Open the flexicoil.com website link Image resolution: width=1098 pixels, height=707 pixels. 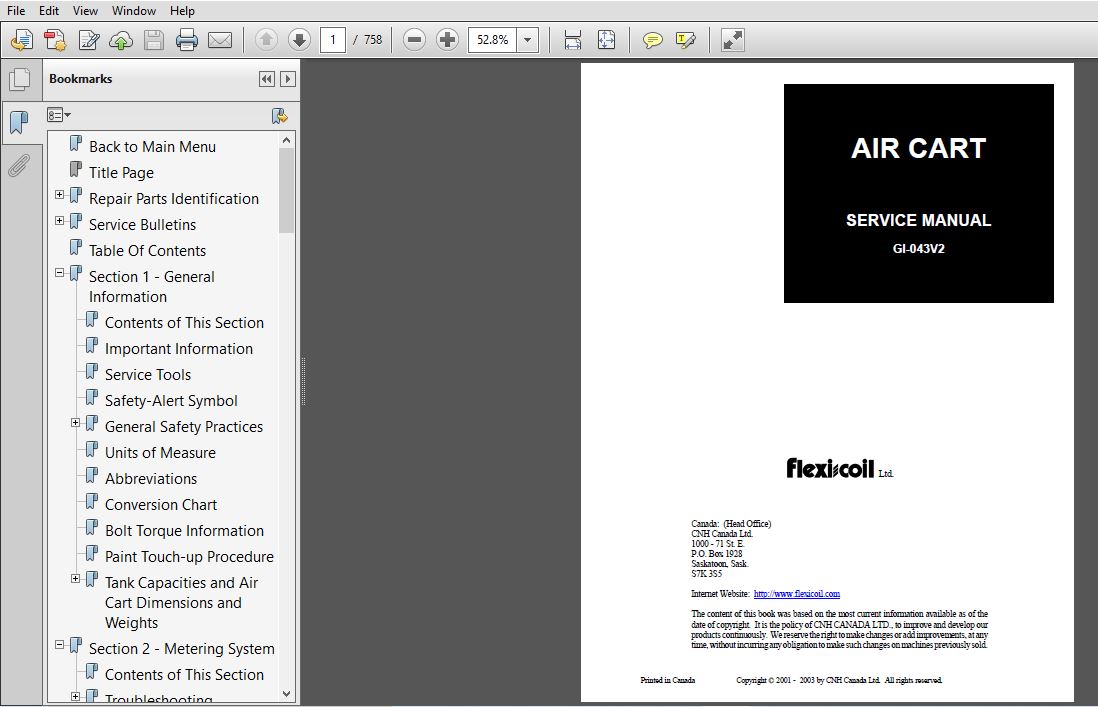tap(797, 594)
